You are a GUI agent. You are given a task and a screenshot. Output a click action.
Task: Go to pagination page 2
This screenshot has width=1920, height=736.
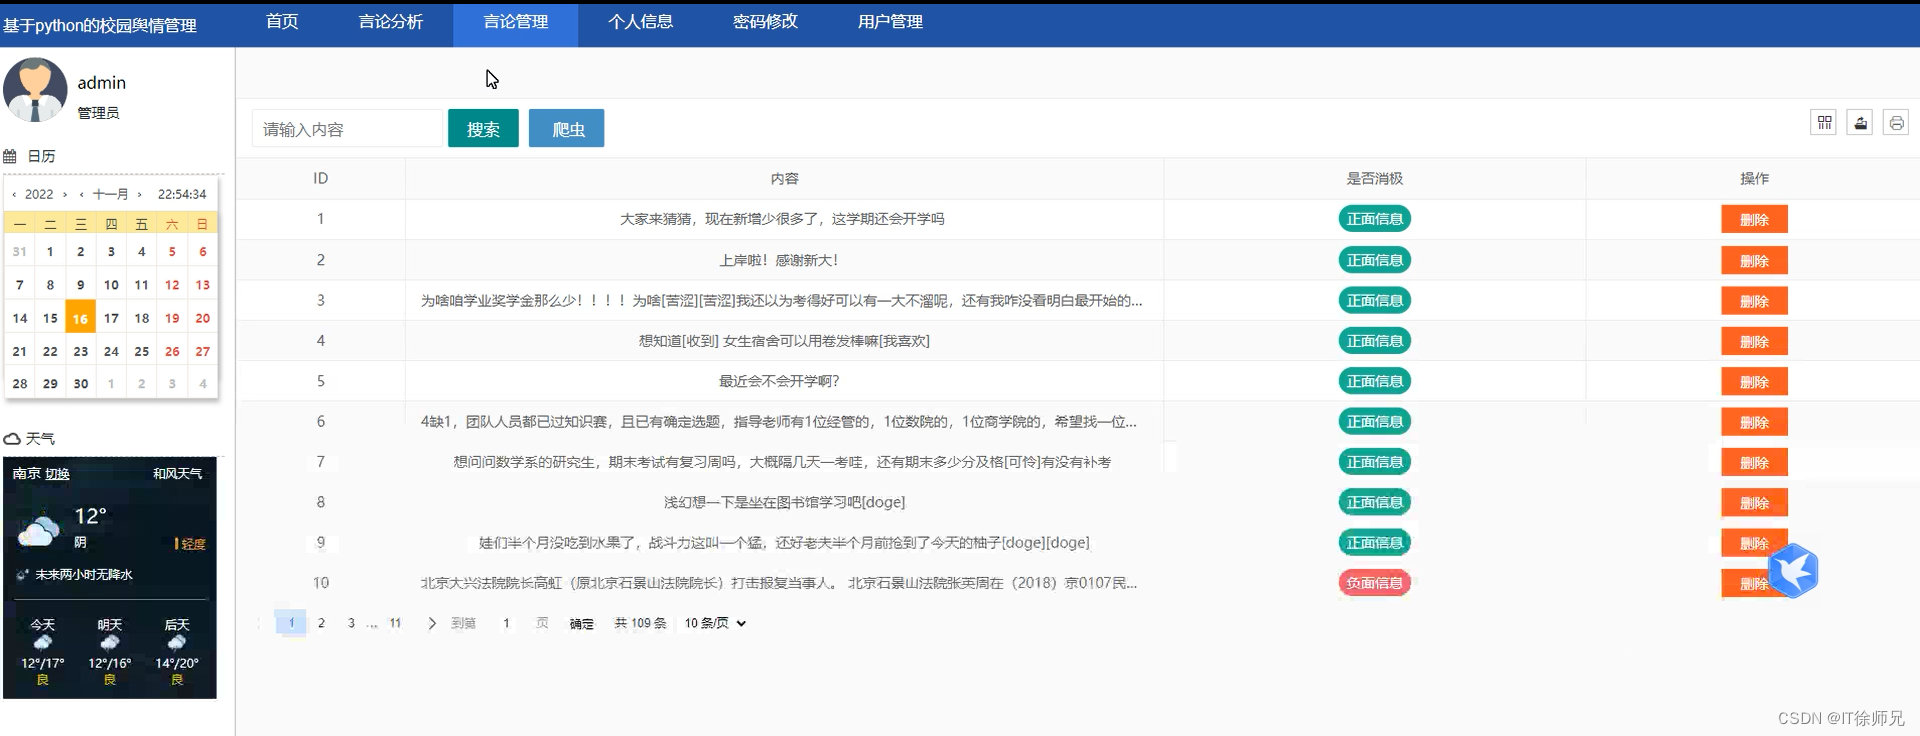pos(321,623)
